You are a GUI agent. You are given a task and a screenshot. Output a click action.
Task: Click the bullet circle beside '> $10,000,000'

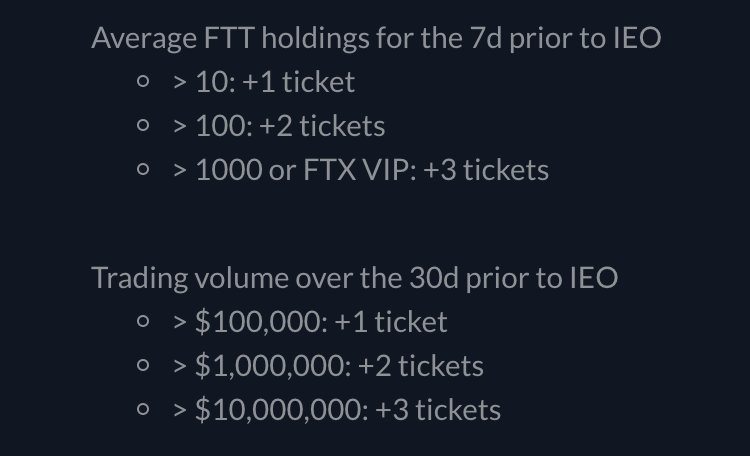143,409
